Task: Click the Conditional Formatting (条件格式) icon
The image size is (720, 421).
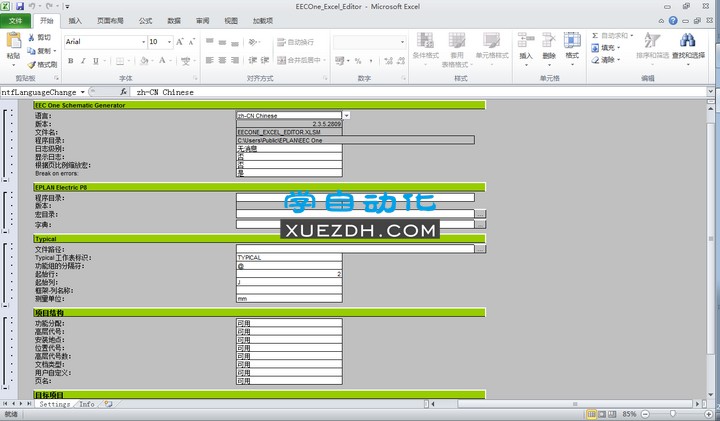Action: (425, 40)
